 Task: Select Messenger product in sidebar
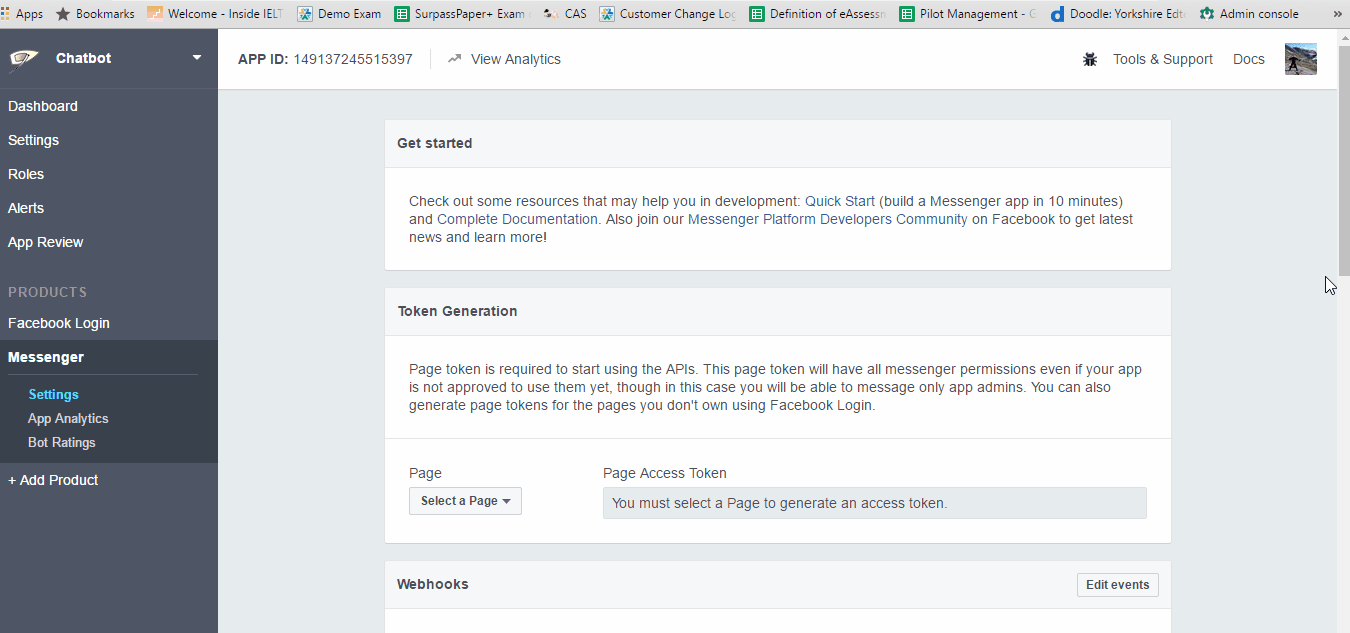[x=46, y=357]
